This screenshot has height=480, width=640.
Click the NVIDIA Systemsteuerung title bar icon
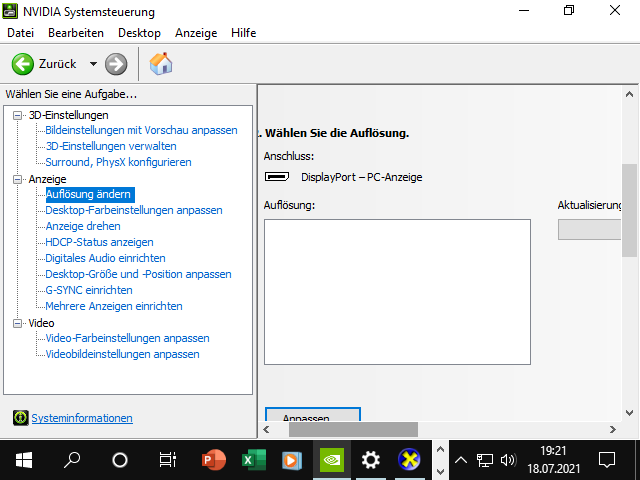coord(10,11)
